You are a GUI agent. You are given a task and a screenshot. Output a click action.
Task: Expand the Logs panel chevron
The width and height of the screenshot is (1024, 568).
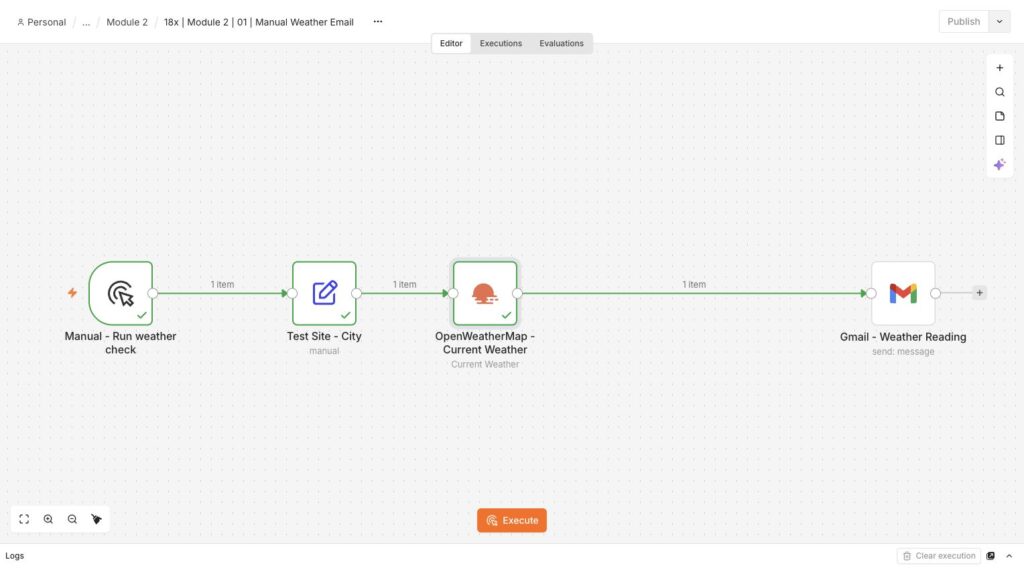click(x=1009, y=556)
